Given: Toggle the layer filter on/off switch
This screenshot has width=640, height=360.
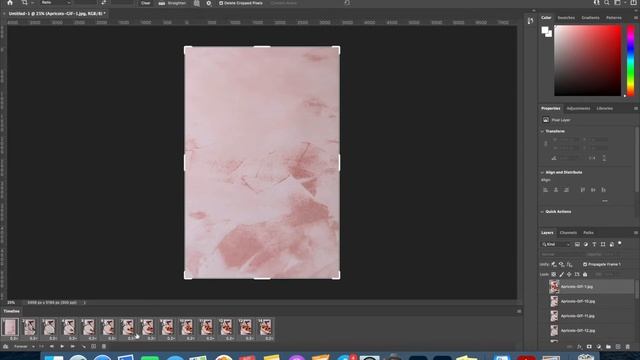Looking at the screenshot, I should click(x=620, y=244).
